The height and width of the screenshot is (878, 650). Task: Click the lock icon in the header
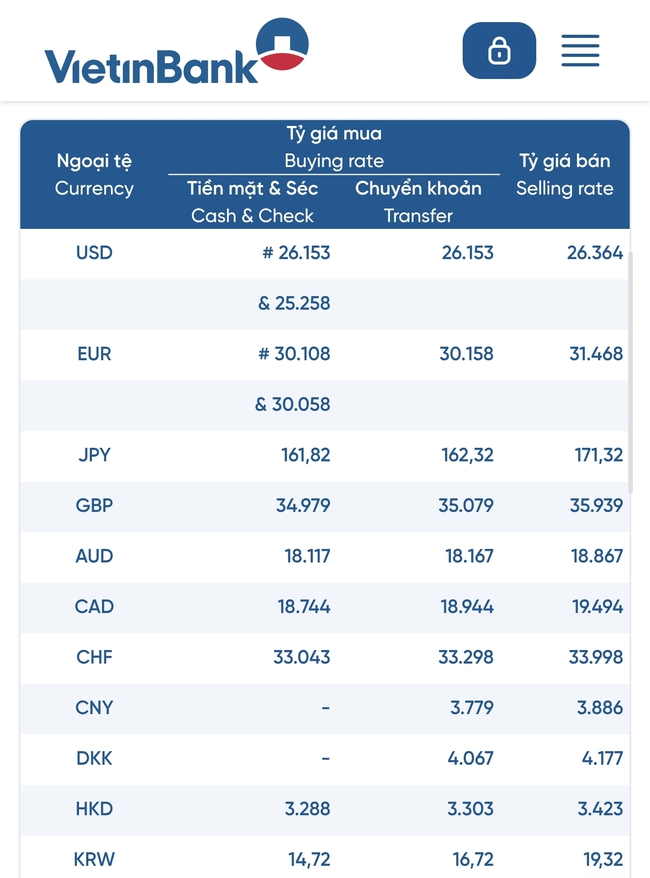tap(499, 50)
